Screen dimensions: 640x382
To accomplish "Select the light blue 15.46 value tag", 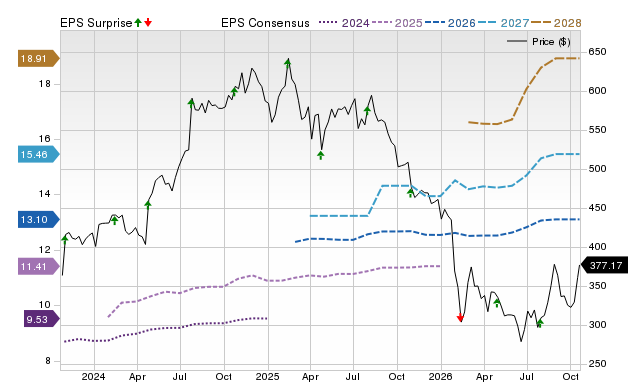I will pyautogui.click(x=38, y=155).
